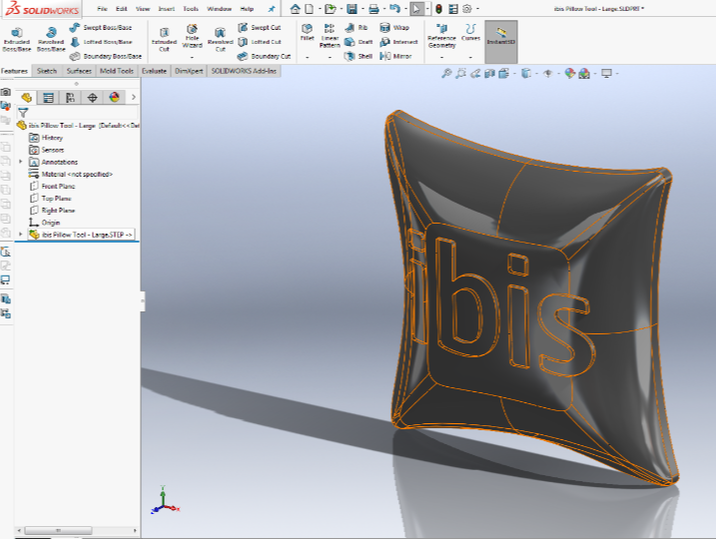Image resolution: width=716 pixels, height=539 pixels.
Task: Open the Options gear icon
Action: point(467,9)
